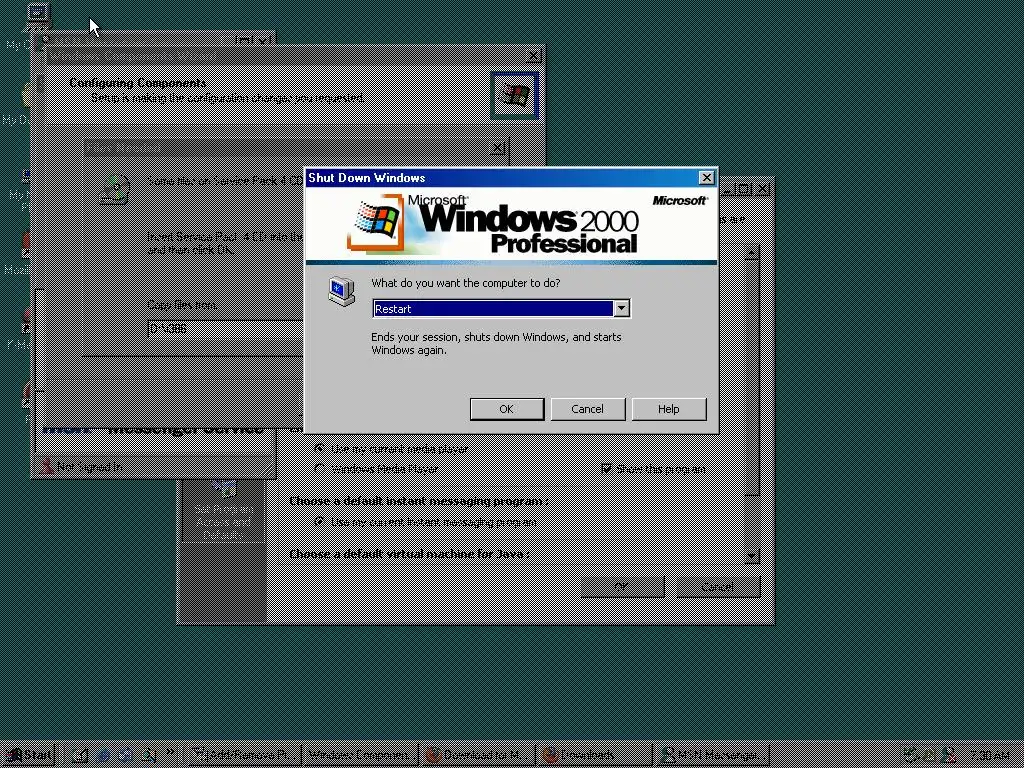
Task: Close the Files Needed dialog
Action: pyautogui.click(x=497, y=148)
